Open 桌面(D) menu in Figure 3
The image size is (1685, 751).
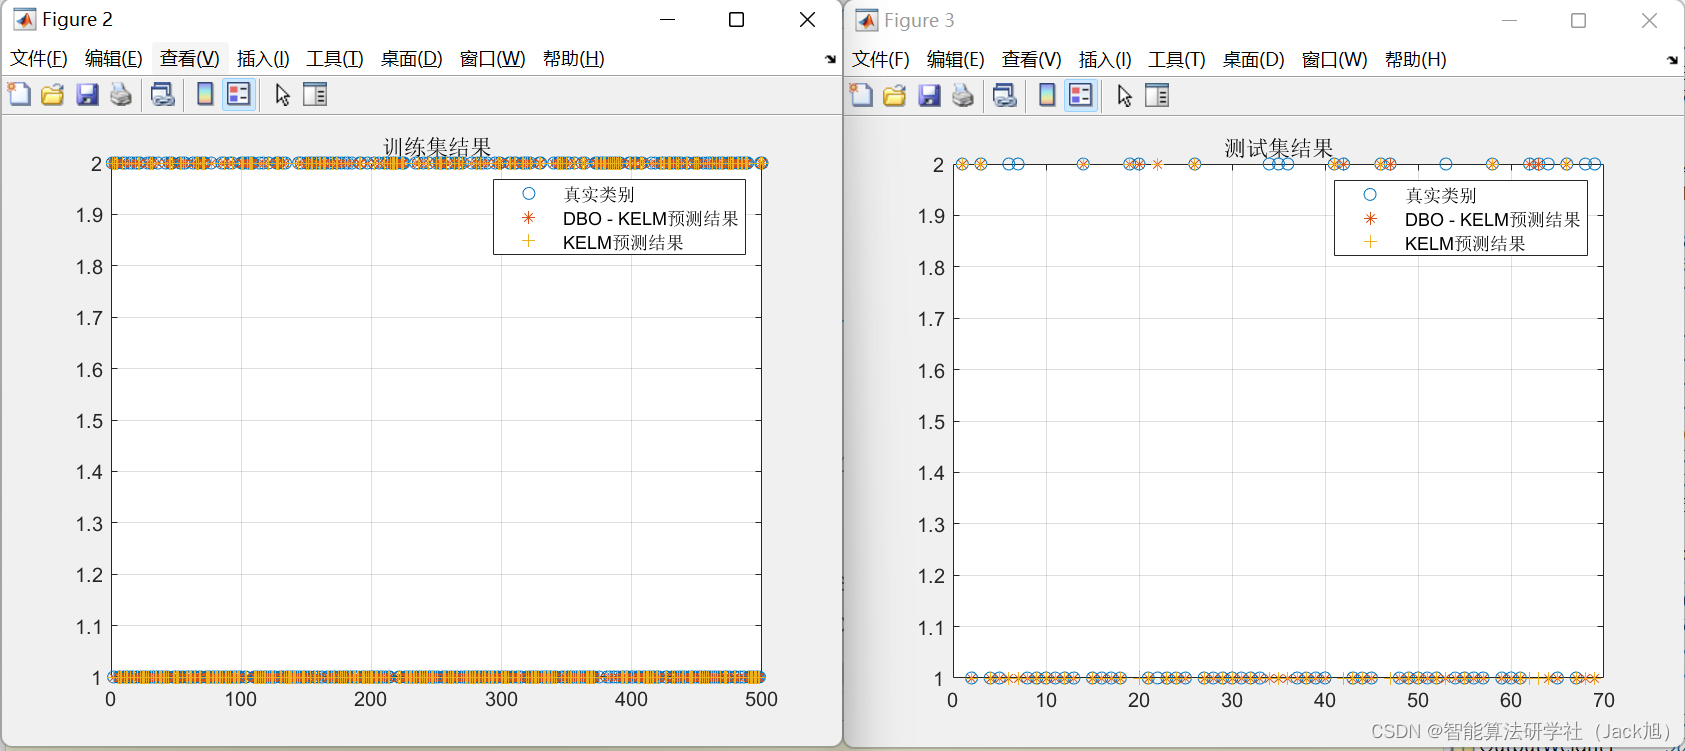pyautogui.click(x=1254, y=59)
